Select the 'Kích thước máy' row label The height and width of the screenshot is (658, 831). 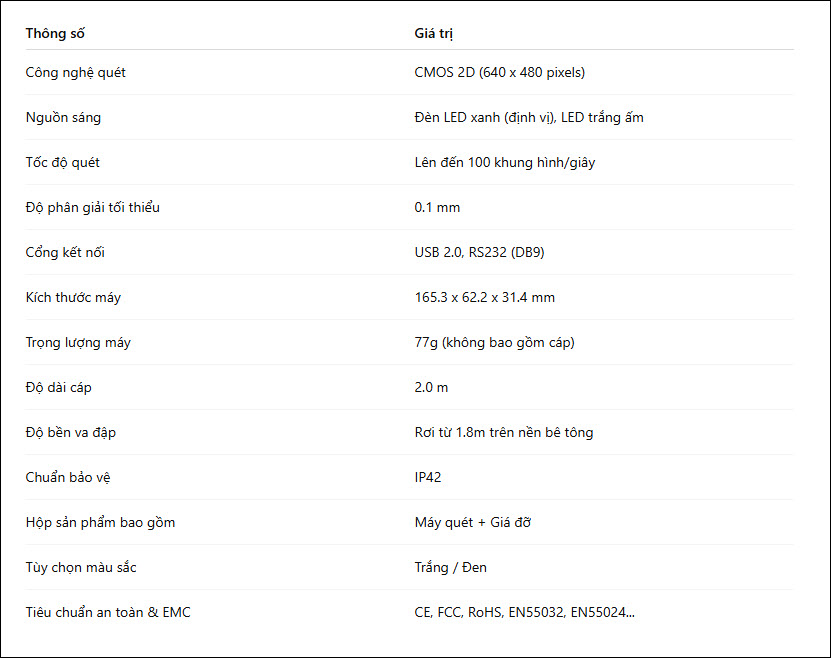point(73,298)
